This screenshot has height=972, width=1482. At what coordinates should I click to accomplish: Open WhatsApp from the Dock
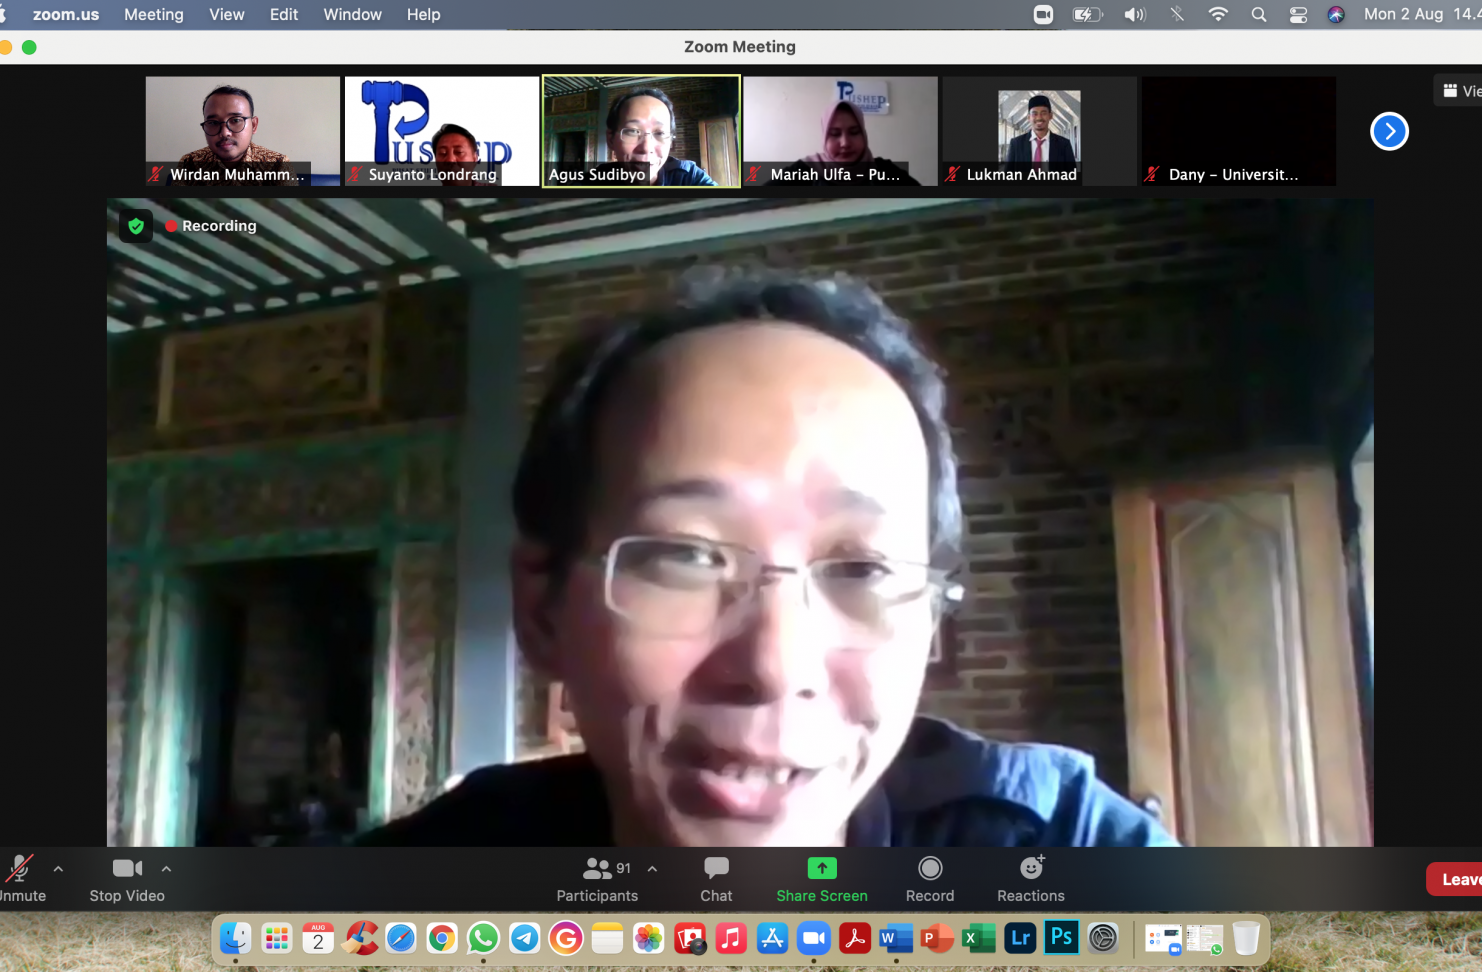(x=483, y=938)
